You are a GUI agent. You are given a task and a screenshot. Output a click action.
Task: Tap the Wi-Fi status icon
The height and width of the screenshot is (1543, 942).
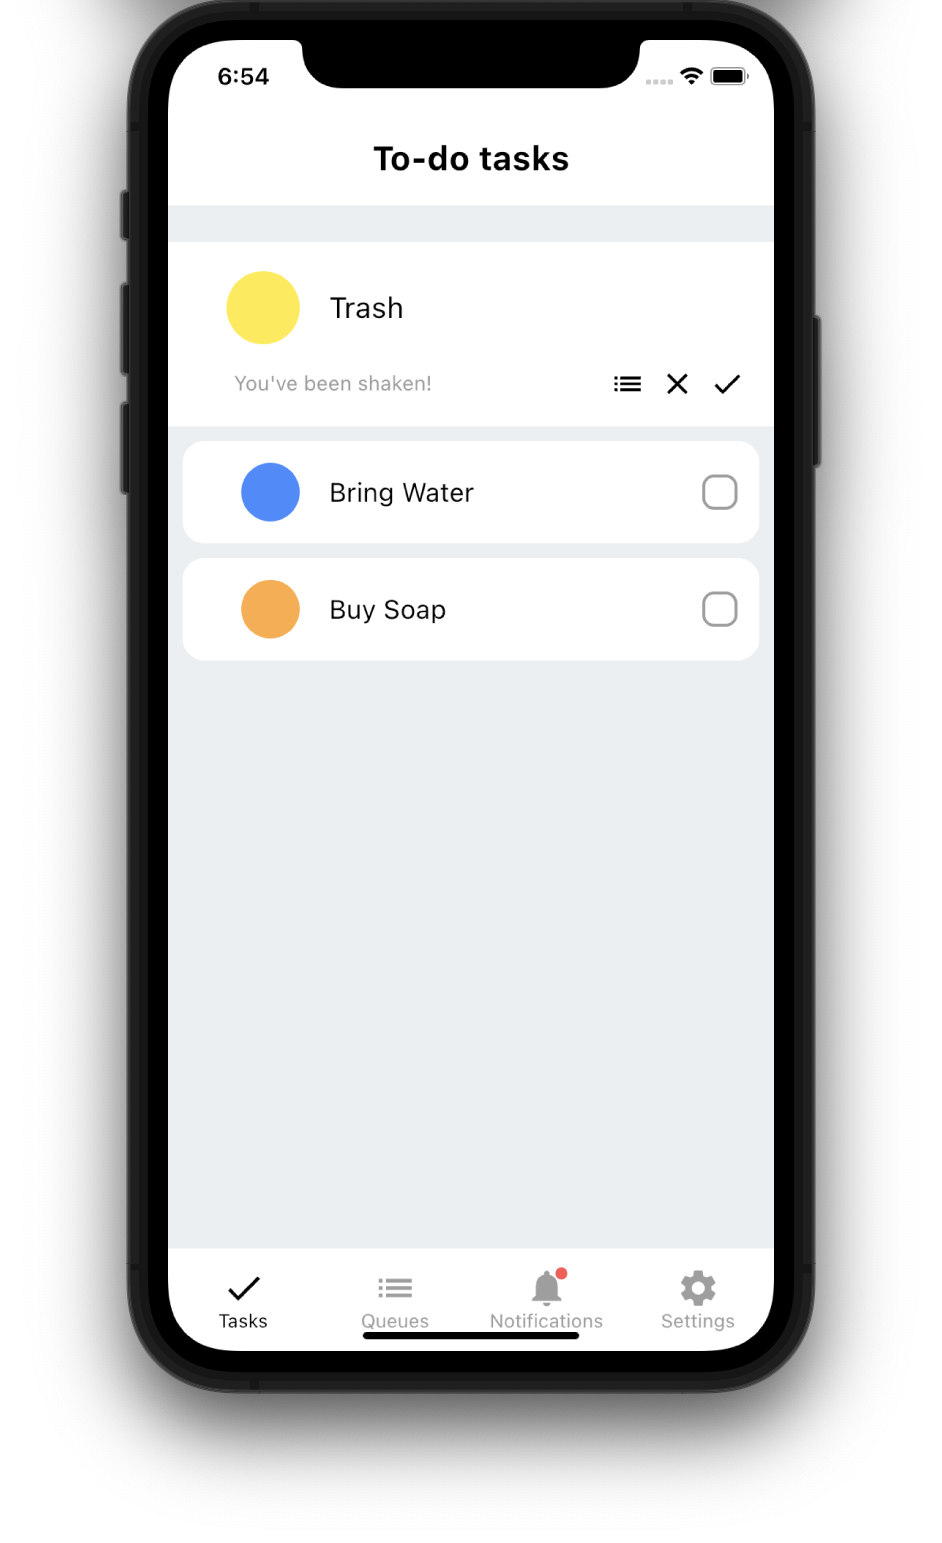tap(691, 76)
